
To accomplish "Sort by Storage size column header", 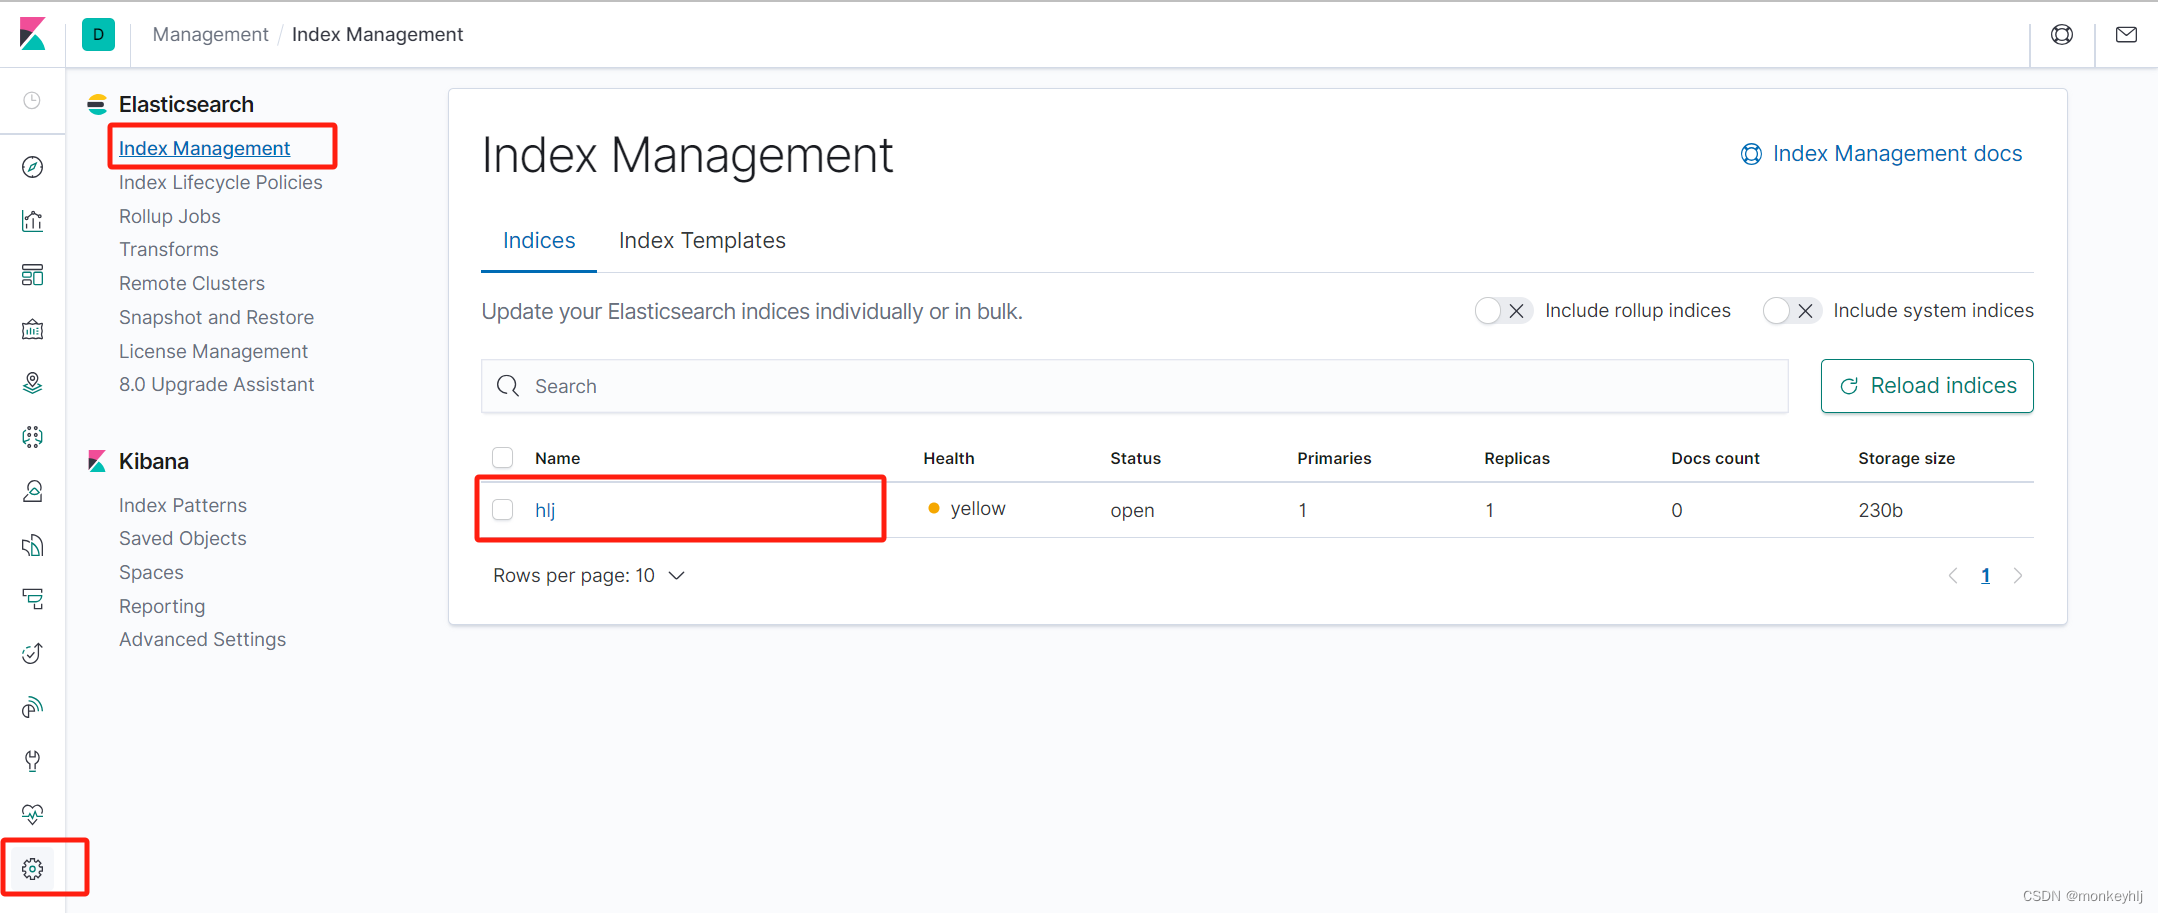I will tap(1906, 458).
